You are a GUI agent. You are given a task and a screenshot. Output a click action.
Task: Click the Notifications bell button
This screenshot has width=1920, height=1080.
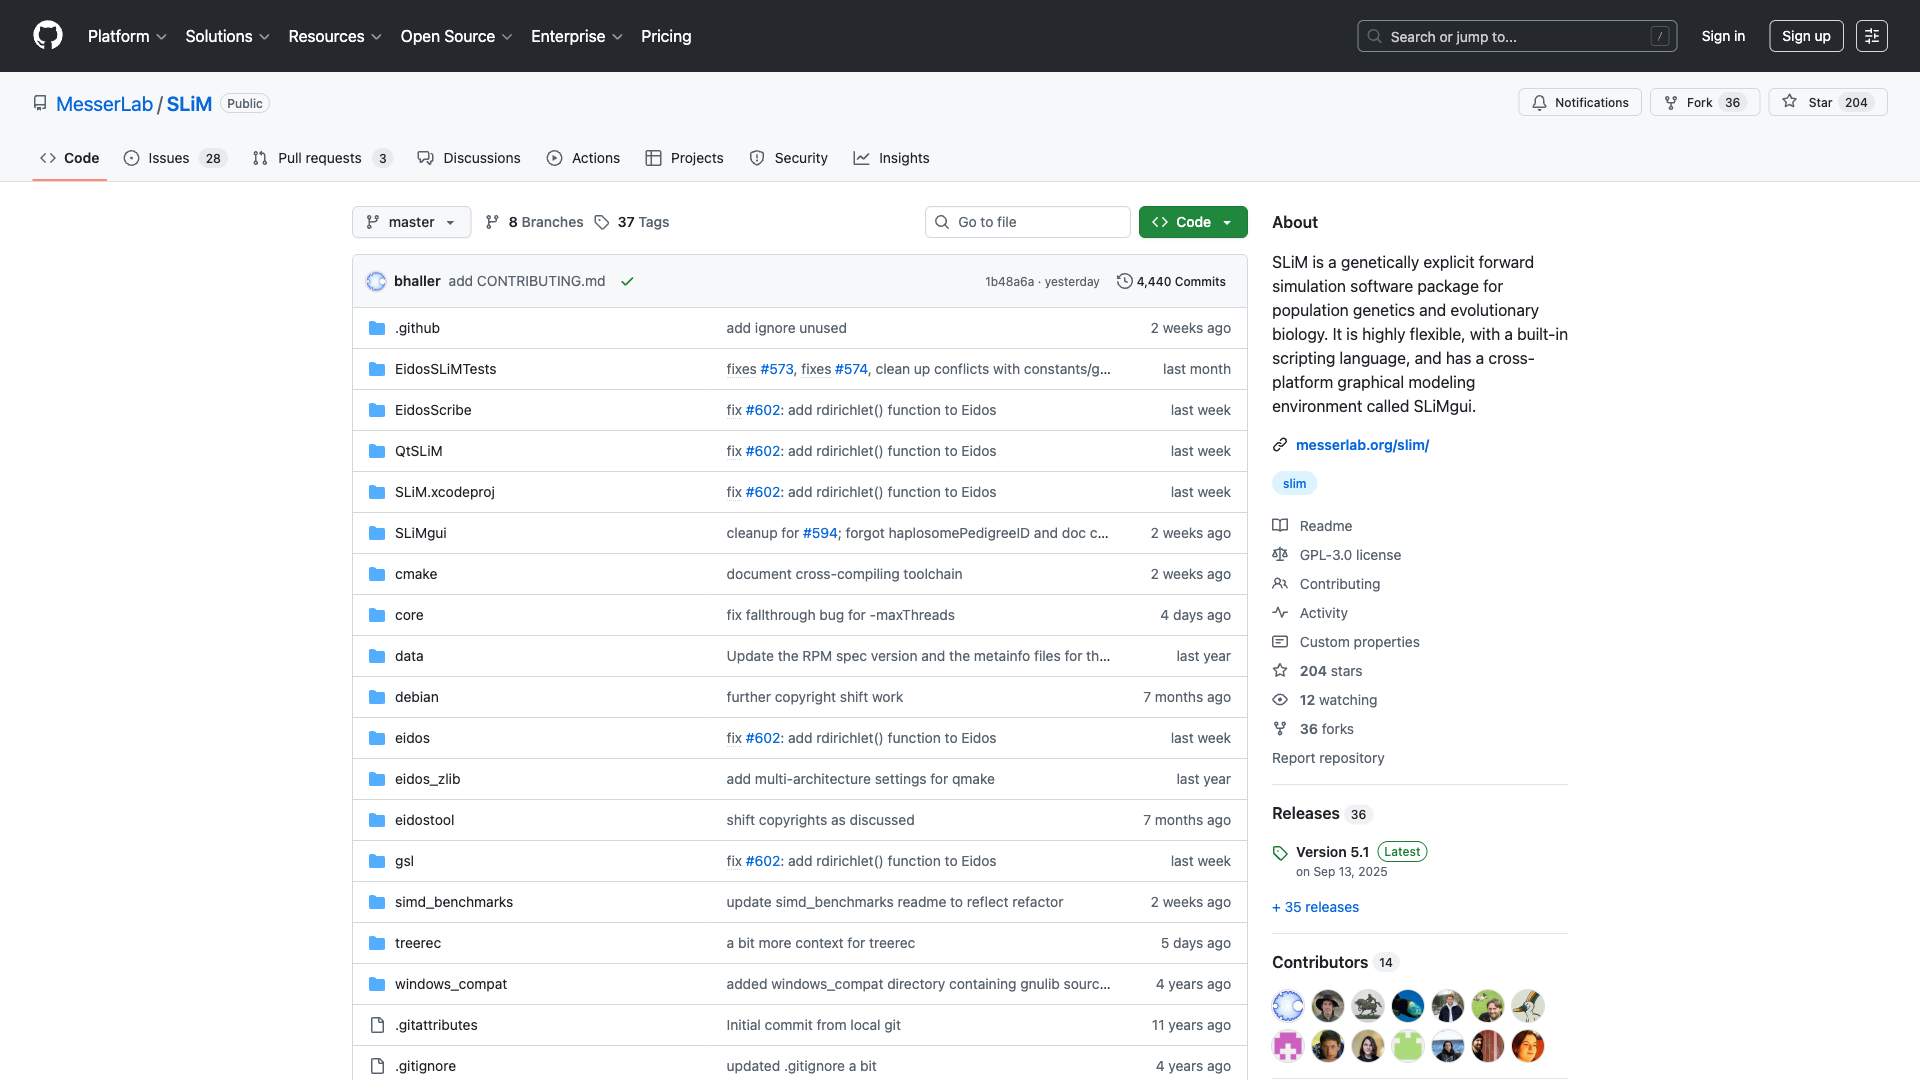[x=1580, y=103]
